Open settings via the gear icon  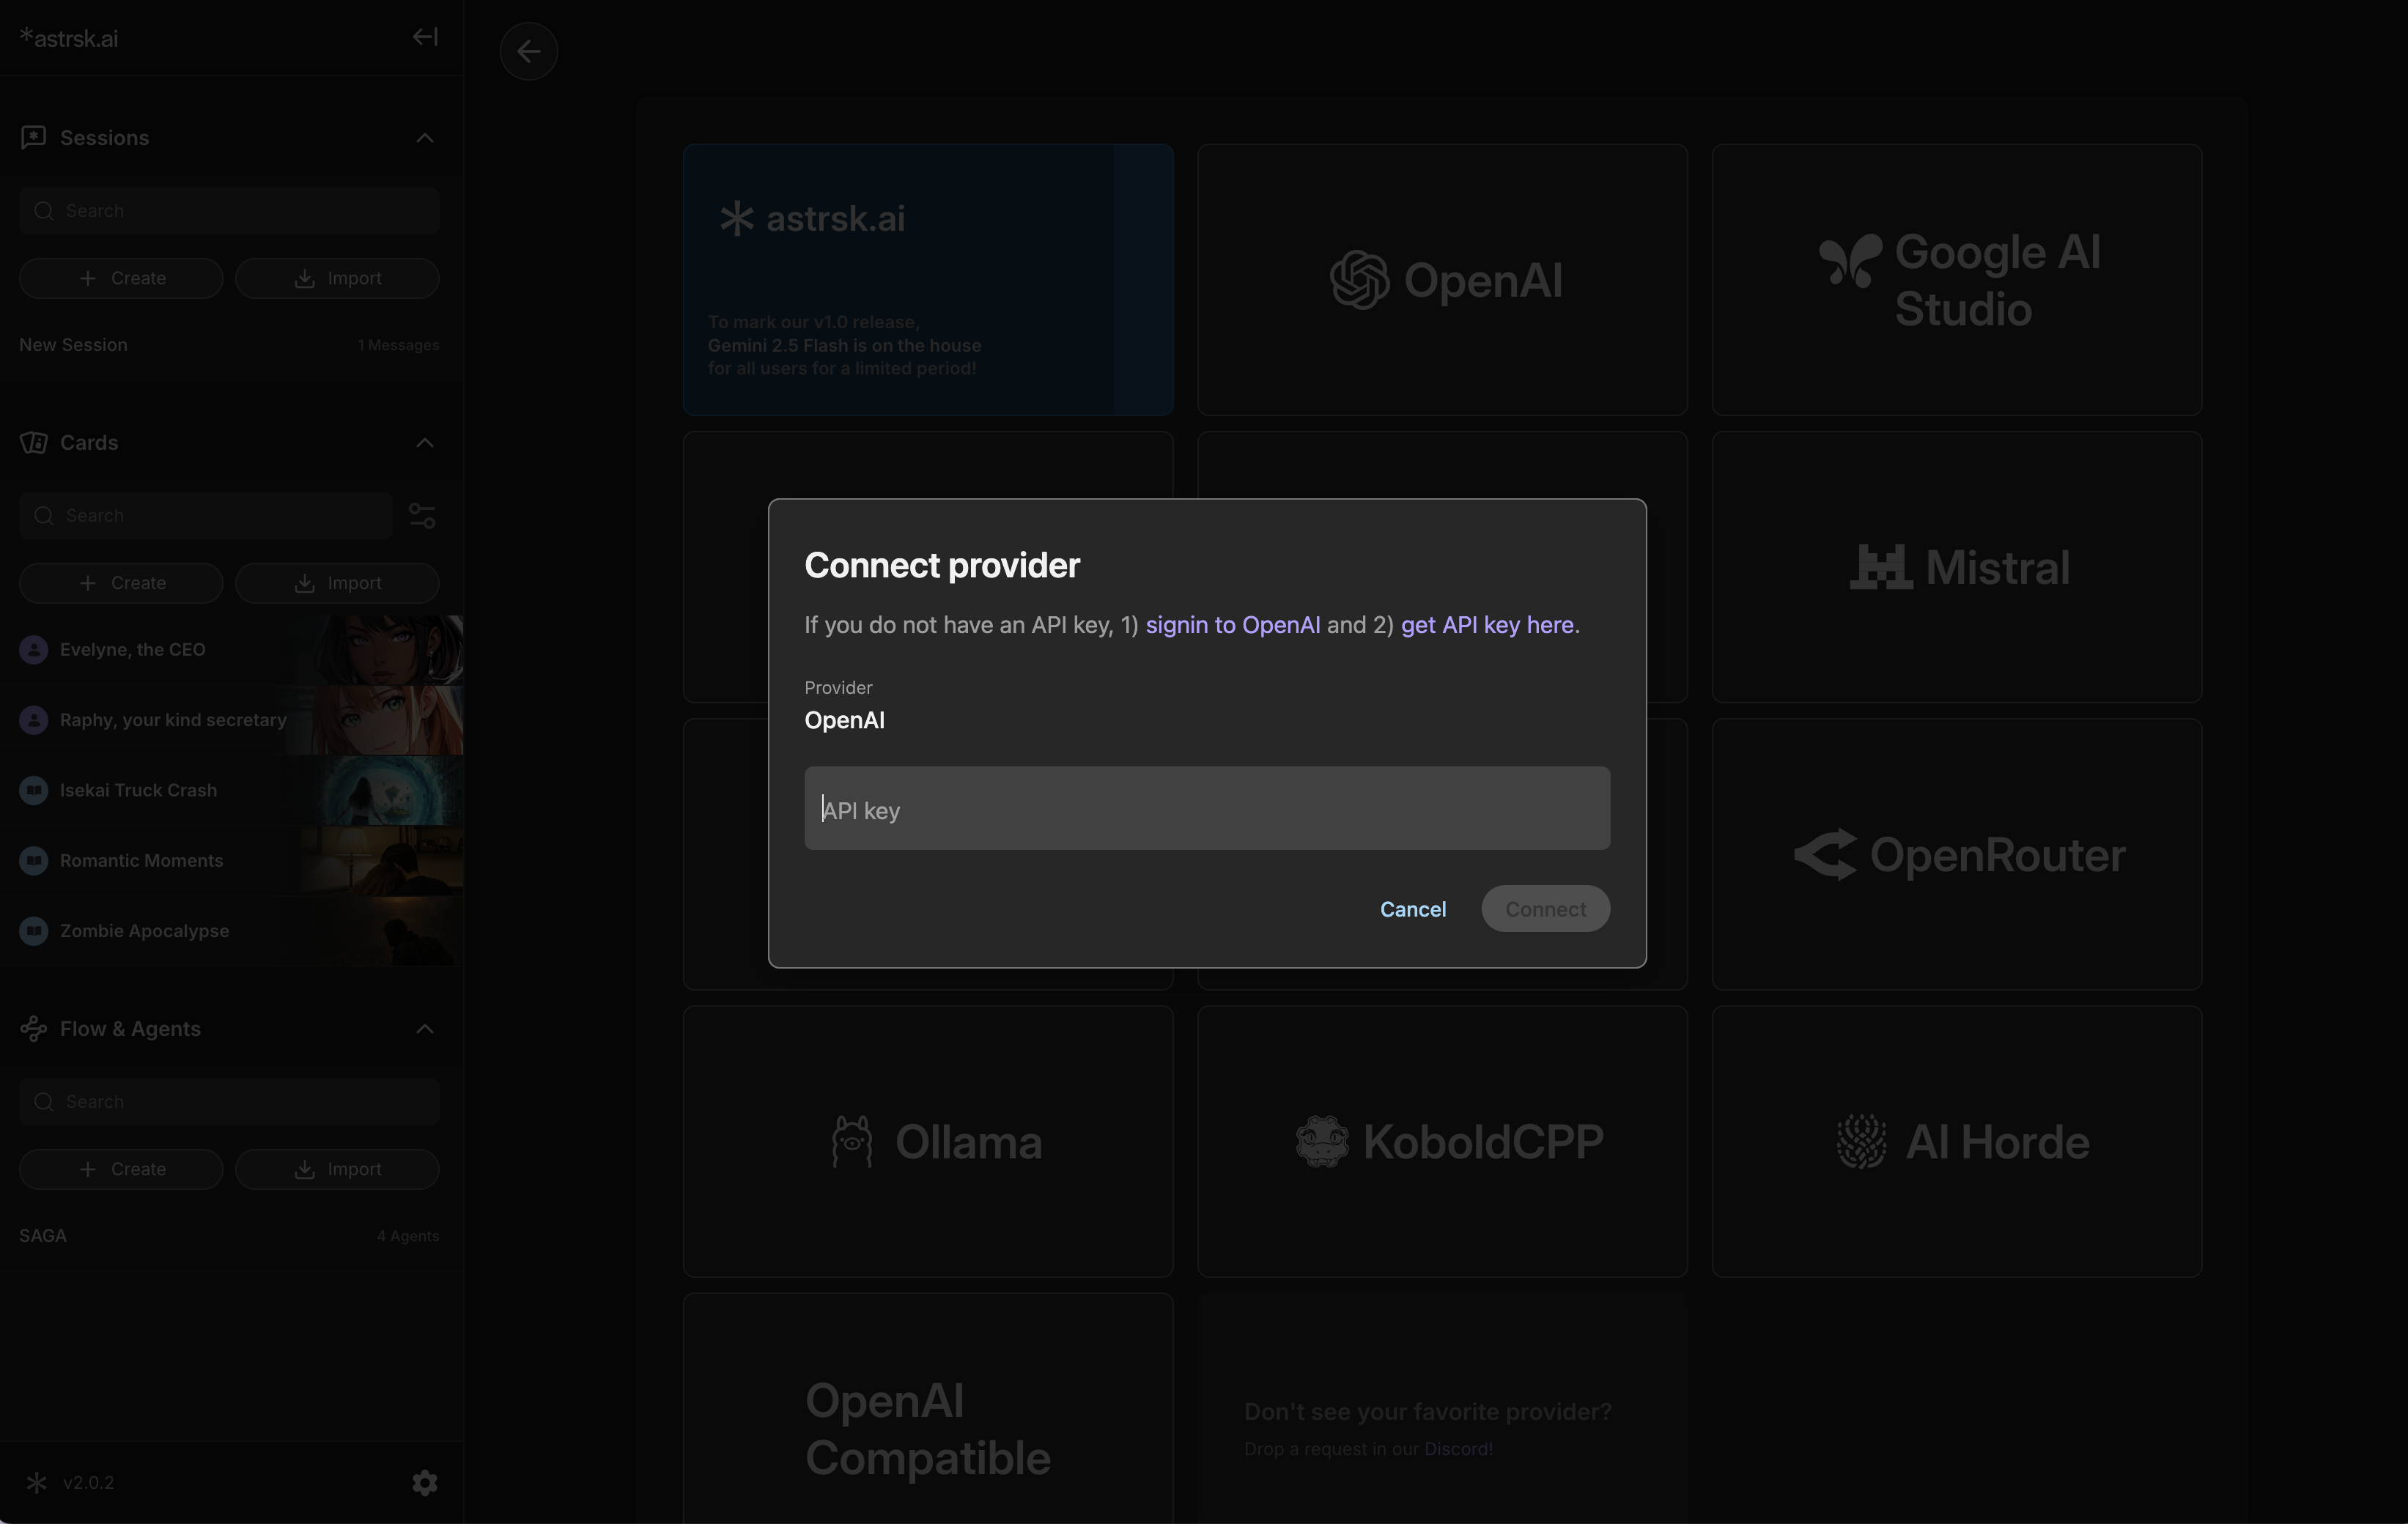coord(425,1482)
